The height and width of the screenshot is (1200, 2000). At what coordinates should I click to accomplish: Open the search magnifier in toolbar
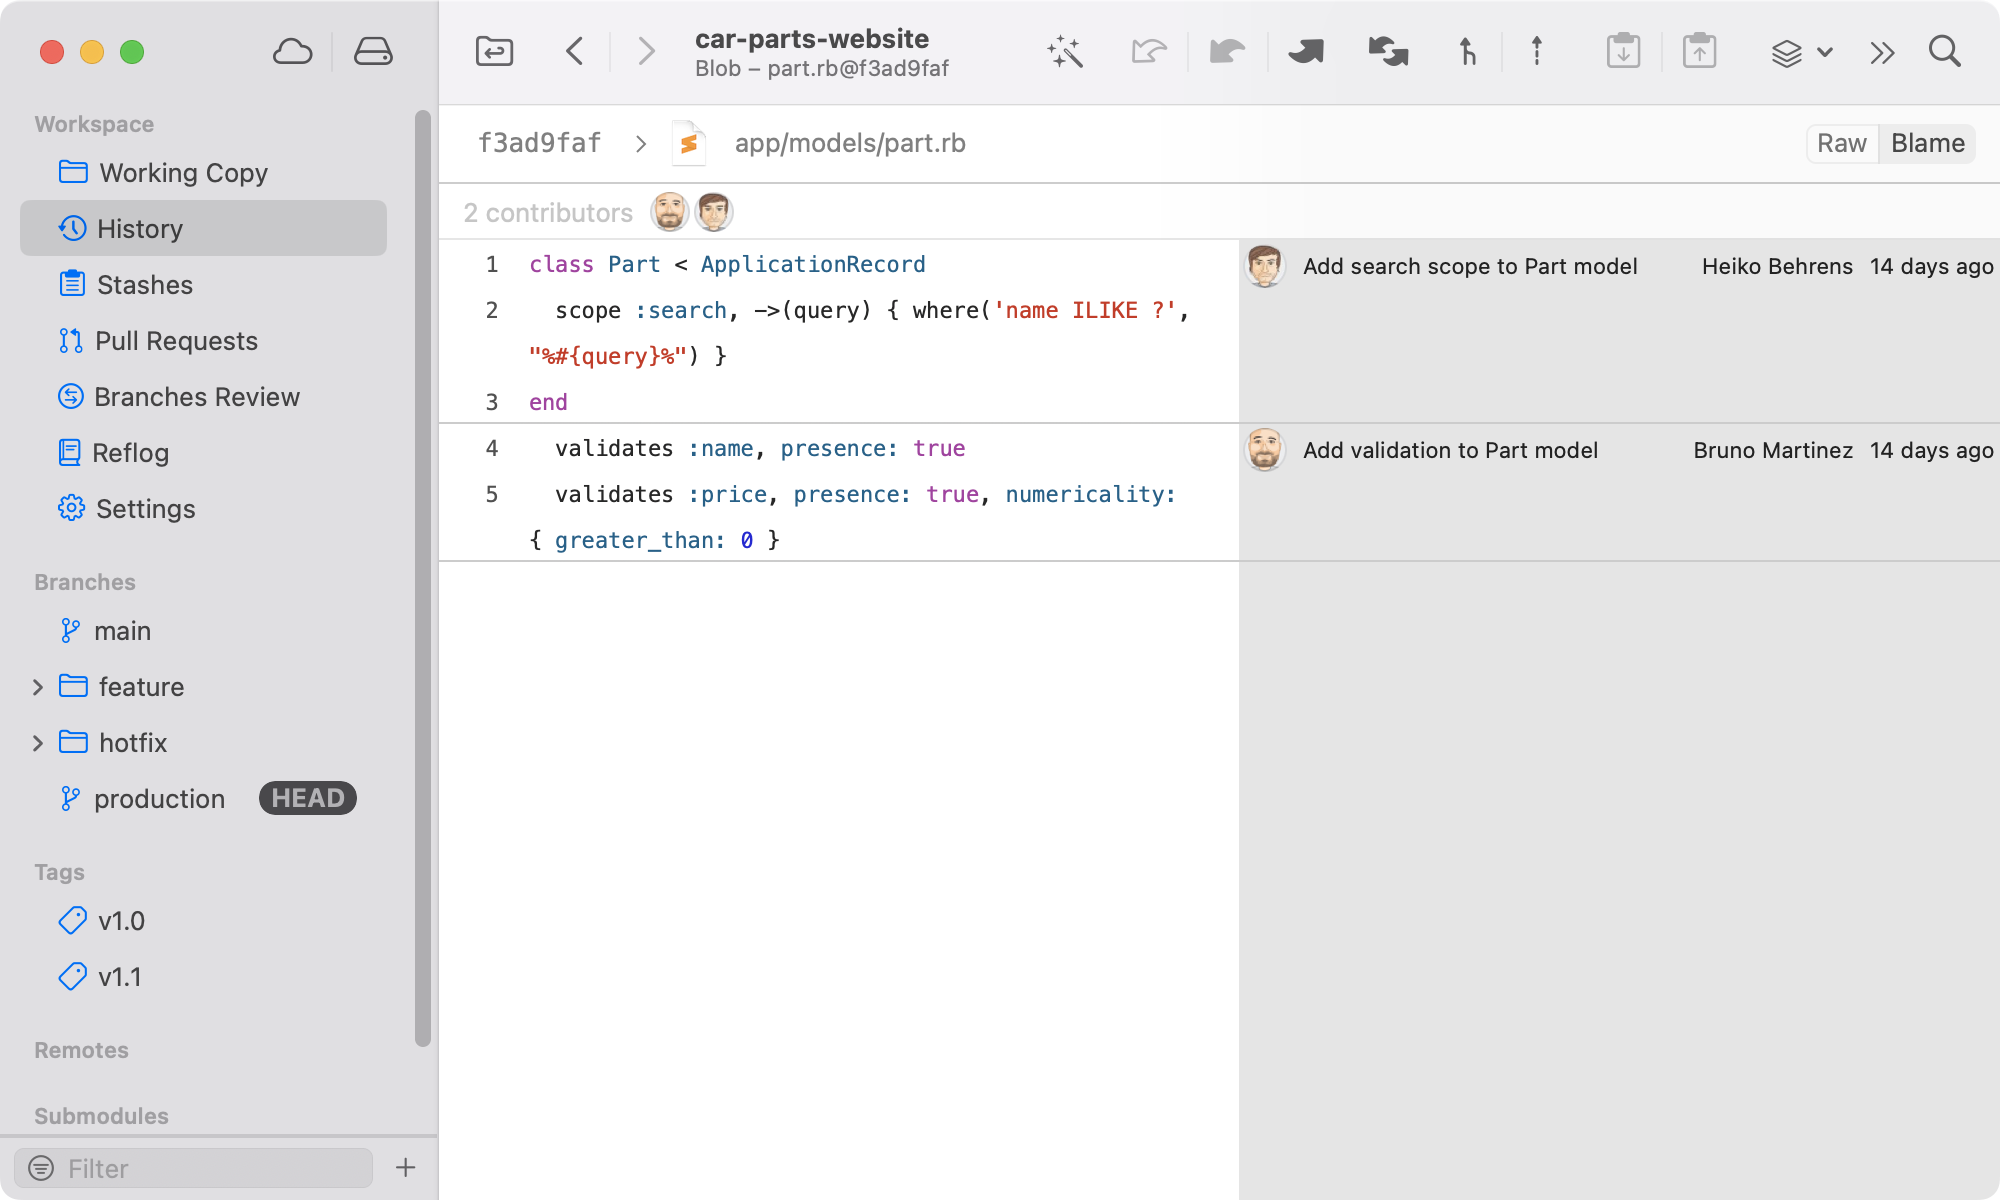(1944, 52)
